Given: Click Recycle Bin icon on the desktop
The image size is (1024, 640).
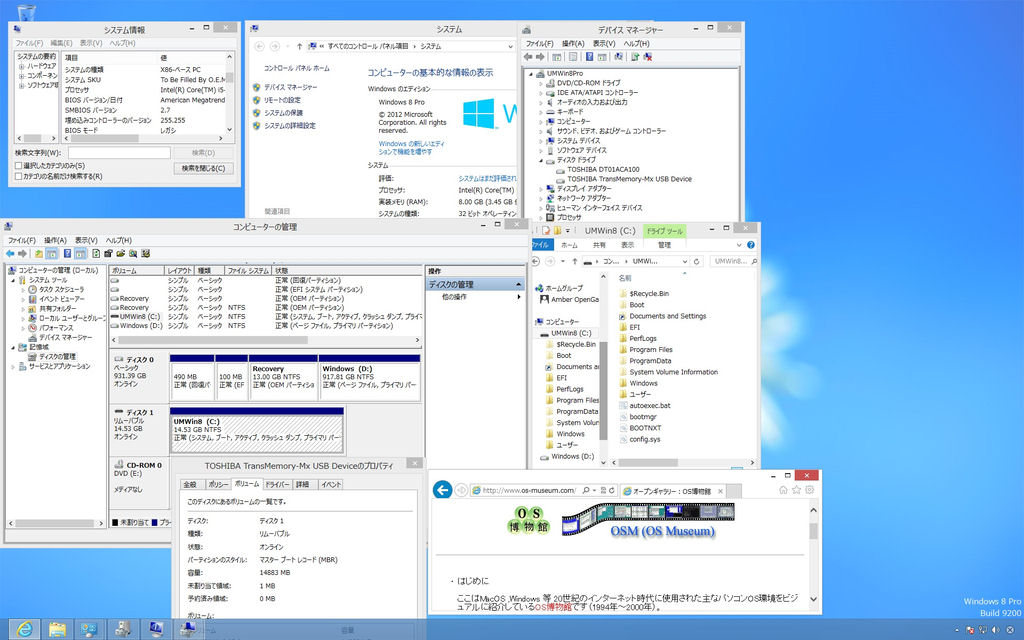Looking at the screenshot, I should [x=26, y=11].
